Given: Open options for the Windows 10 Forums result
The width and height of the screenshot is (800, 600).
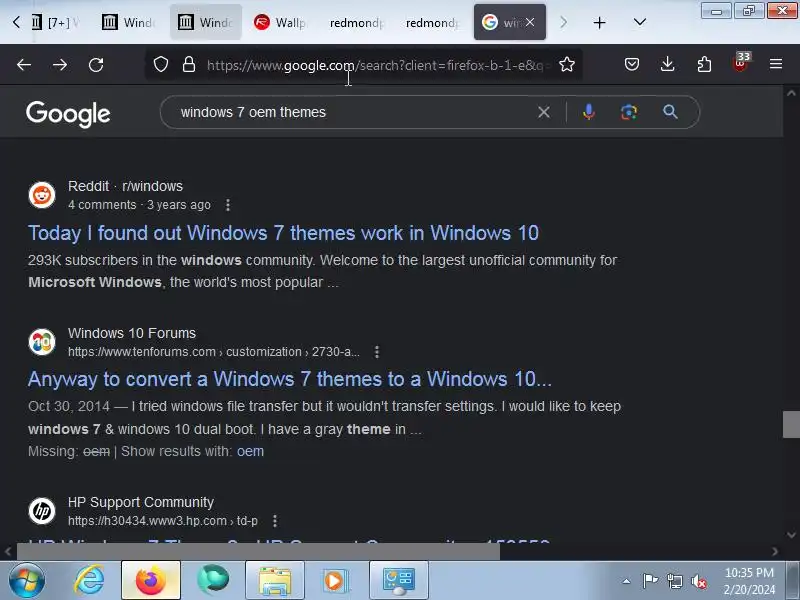Looking at the screenshot, I should click(377, 352).
